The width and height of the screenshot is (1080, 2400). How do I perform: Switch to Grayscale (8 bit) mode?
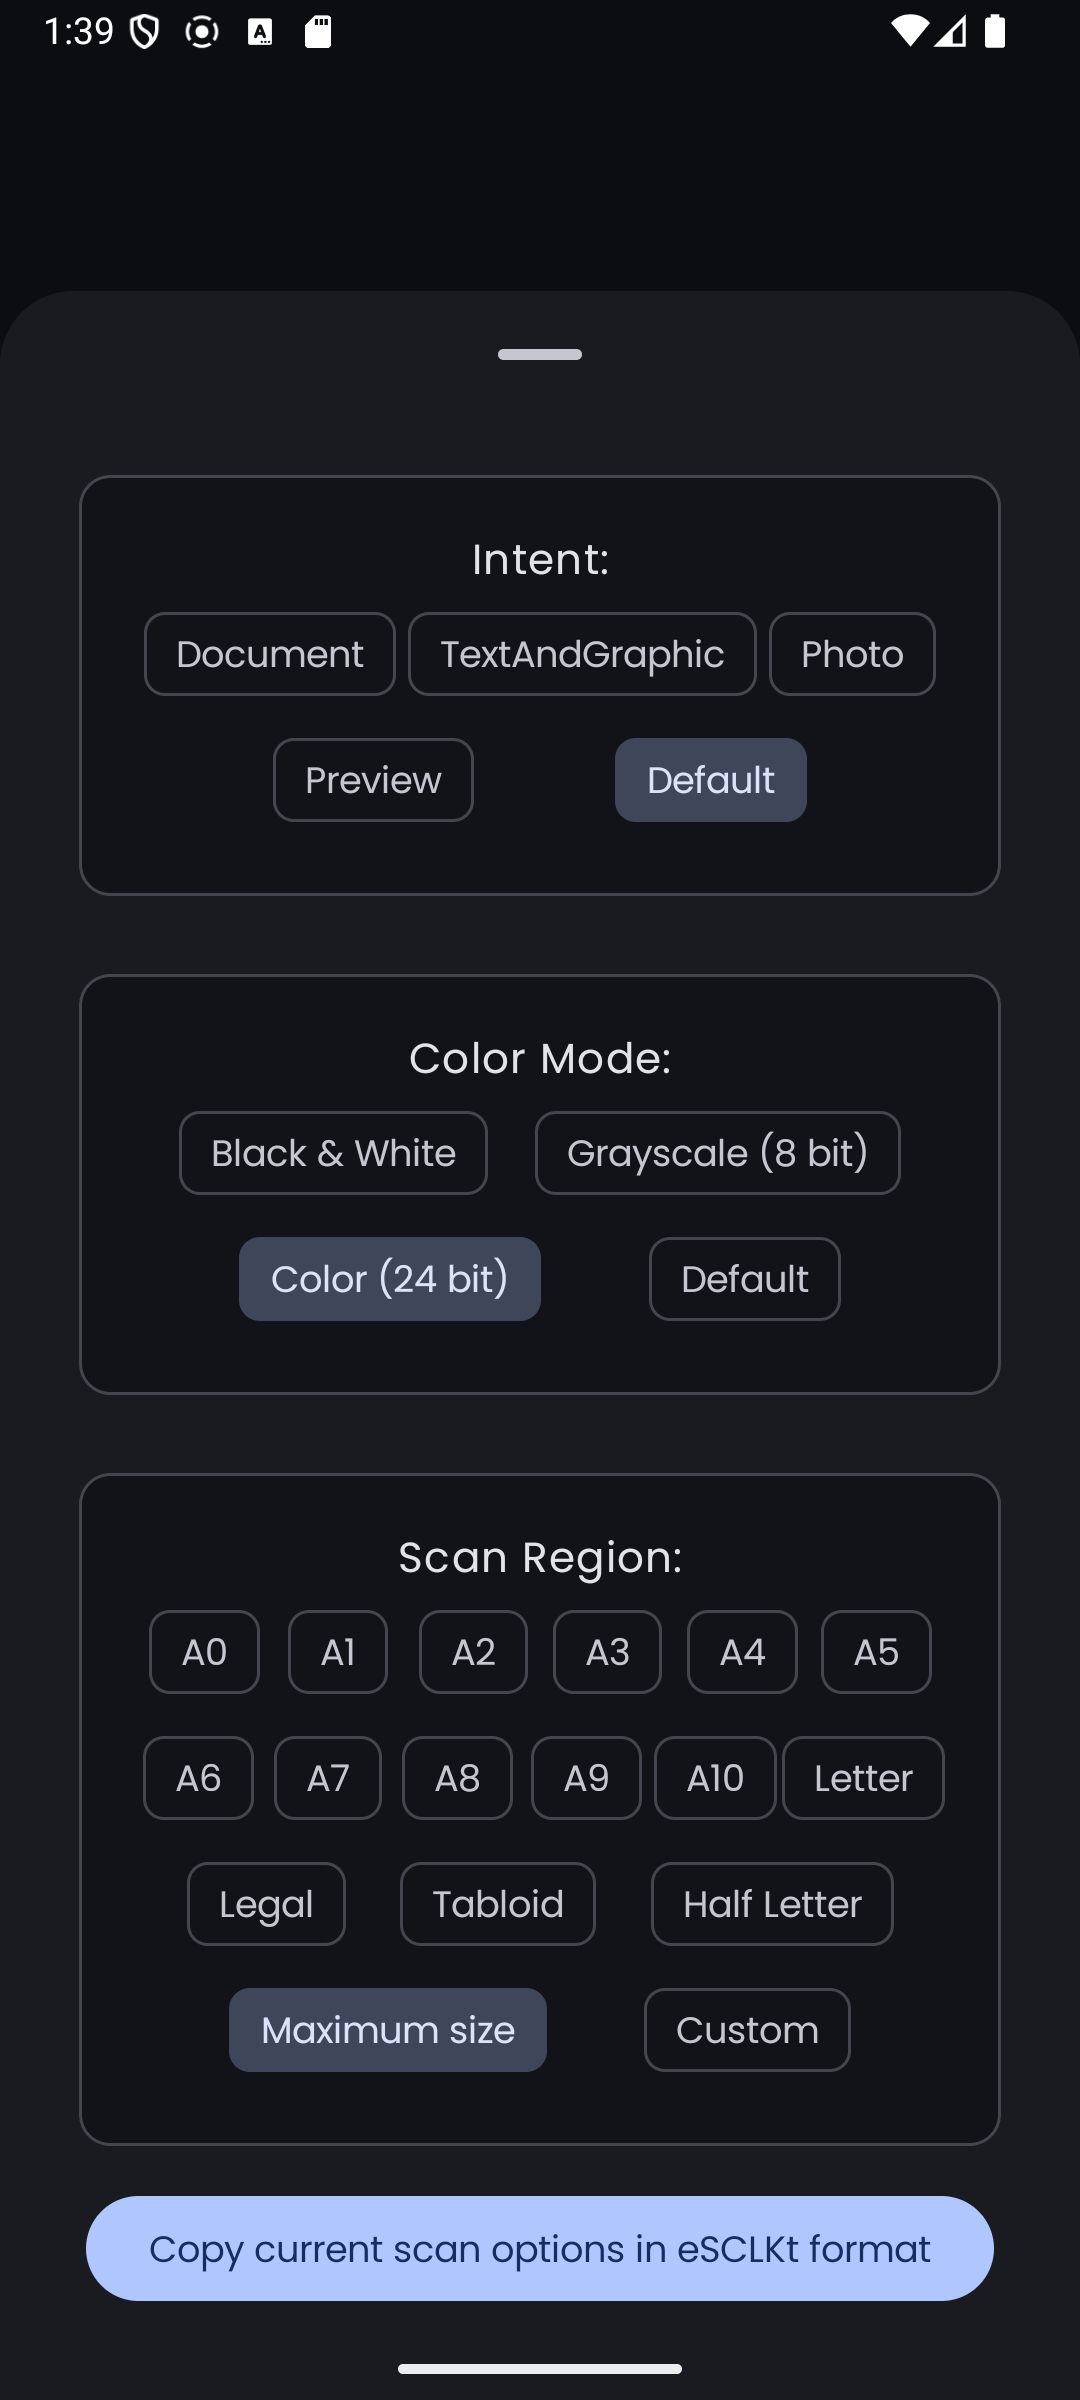[x=717, y=1153]
